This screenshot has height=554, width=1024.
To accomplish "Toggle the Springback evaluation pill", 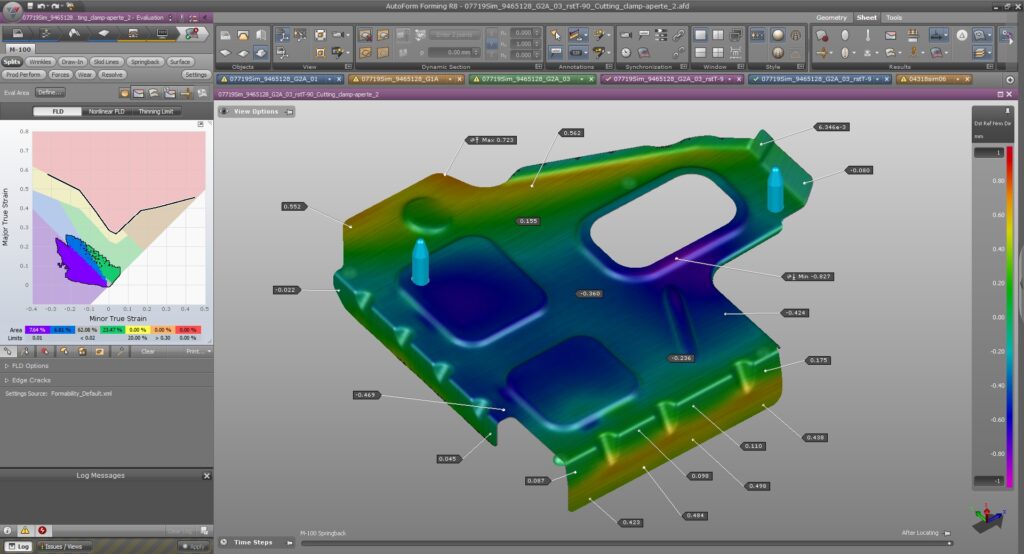I will coord(145,61).
